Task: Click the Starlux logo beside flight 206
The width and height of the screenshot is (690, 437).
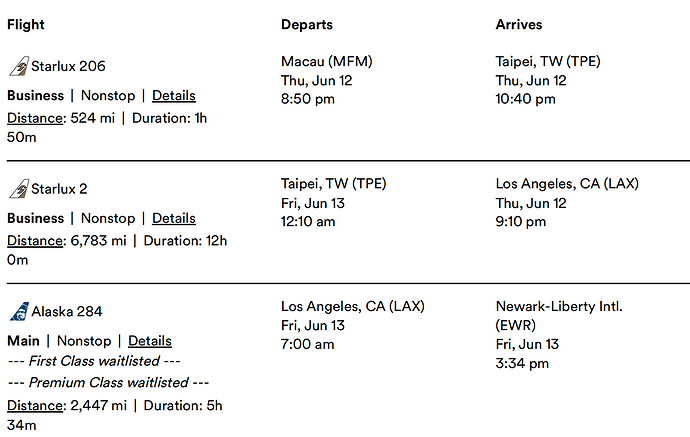Action: coord(18,67)
